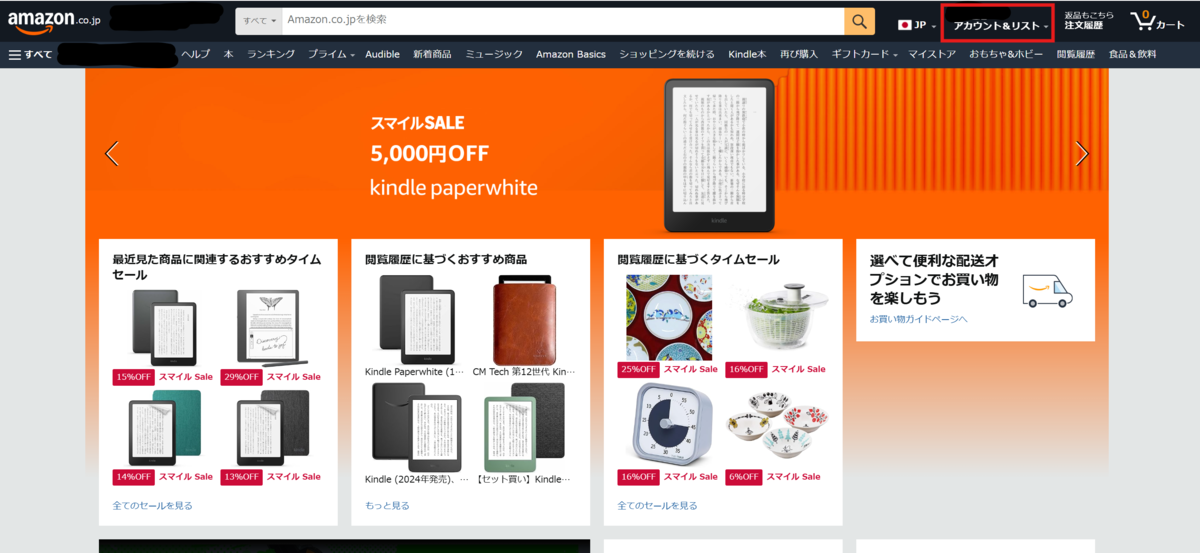Viewport: 1200px width, 553px height.
Task: Focus the Amazon.co.jp search field
Action: click(562, 20)
